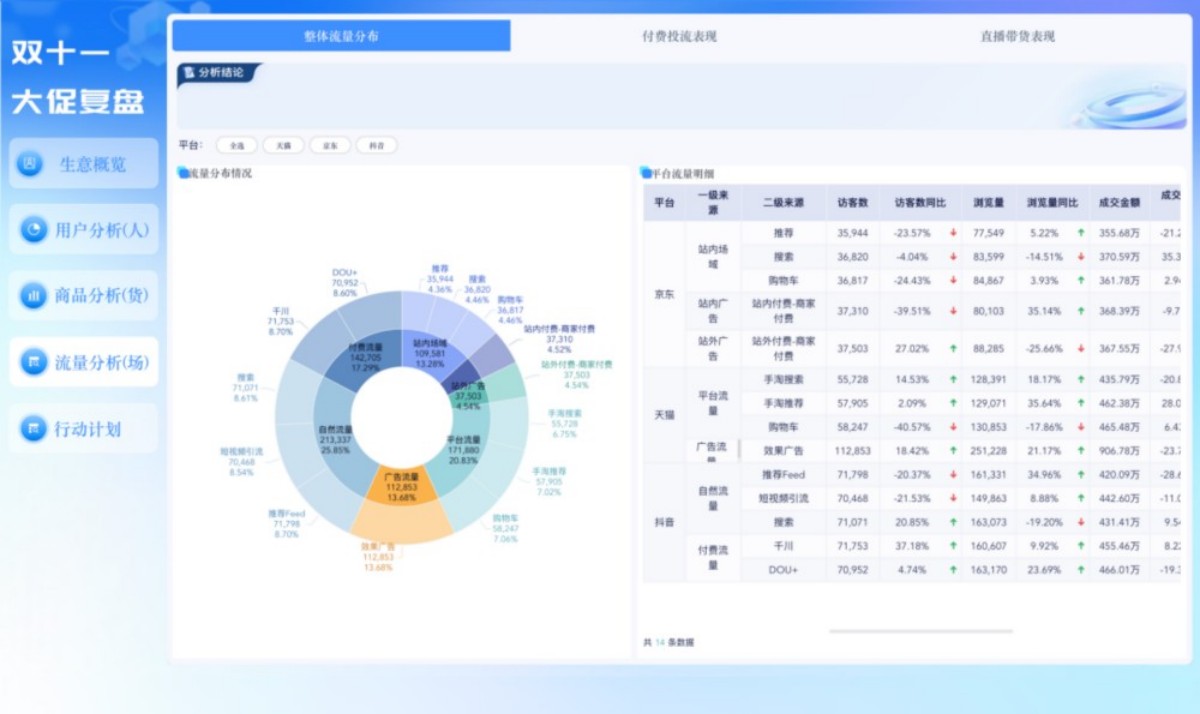
Task: Click the 双十一大促复盘 title logo
Action: tap(79, 75)
